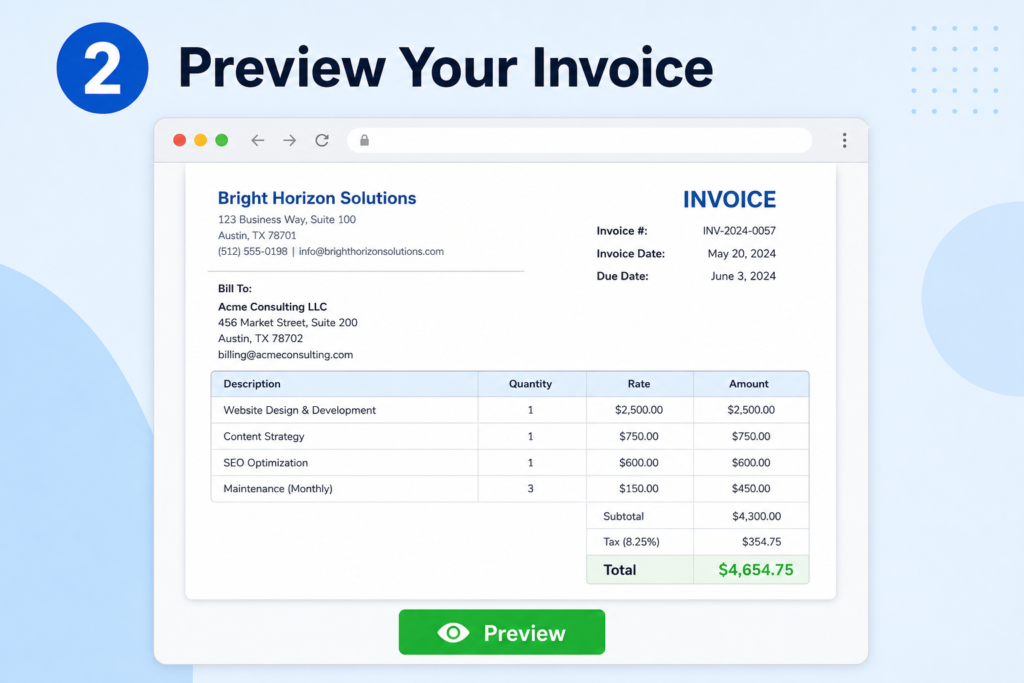Viewport: 1024px width, 683px height.
Task: Click the 123 Business Way address line
Action: pyautogui.click(x=287, y=219)
